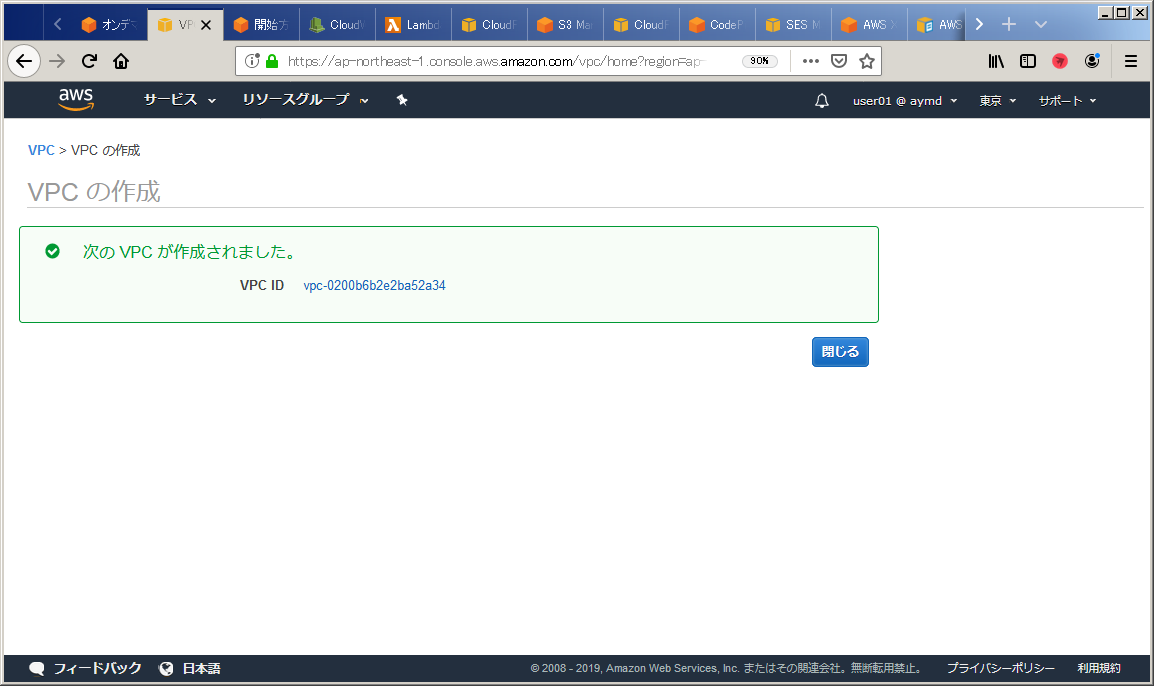Click the green padlock security icon

pyautogui.click(x=272, y=61)
